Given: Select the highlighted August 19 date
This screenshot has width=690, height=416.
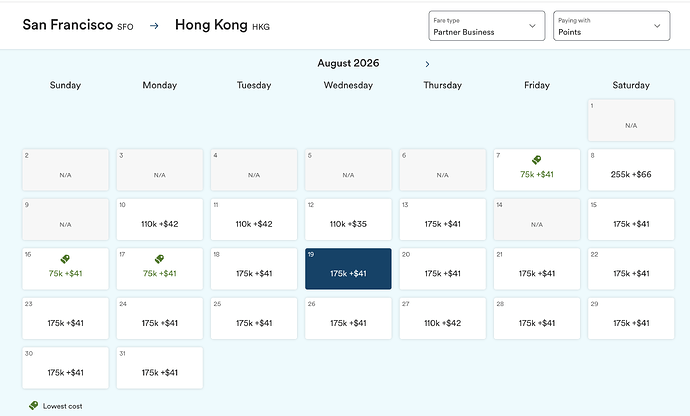Looking at the screenshot, I should 348,269.
